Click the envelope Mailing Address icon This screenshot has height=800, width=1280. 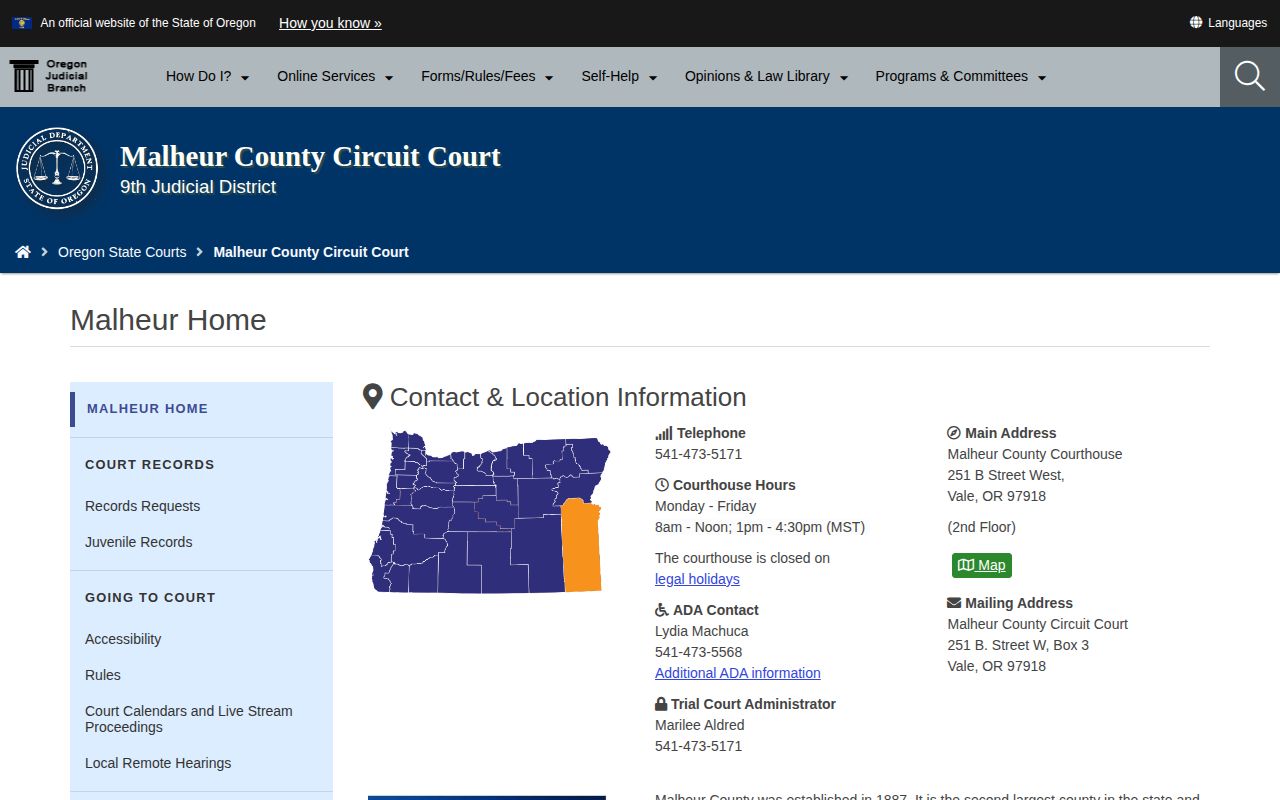pos(954,603)
